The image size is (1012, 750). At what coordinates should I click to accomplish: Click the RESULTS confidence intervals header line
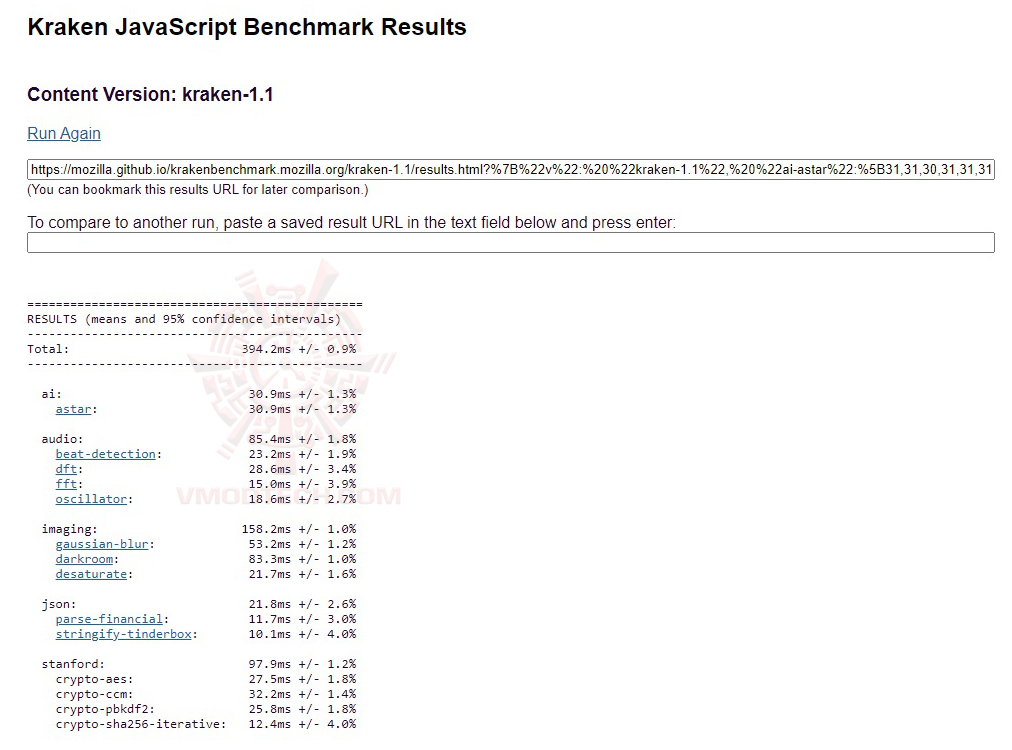tap(184, 319)
